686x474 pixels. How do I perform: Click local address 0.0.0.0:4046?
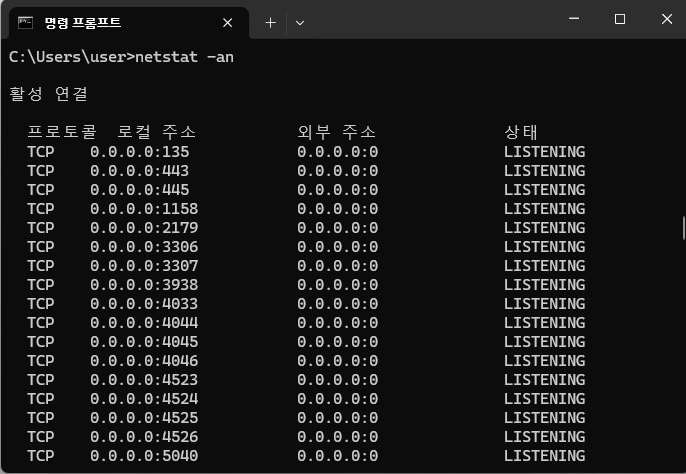144,361
